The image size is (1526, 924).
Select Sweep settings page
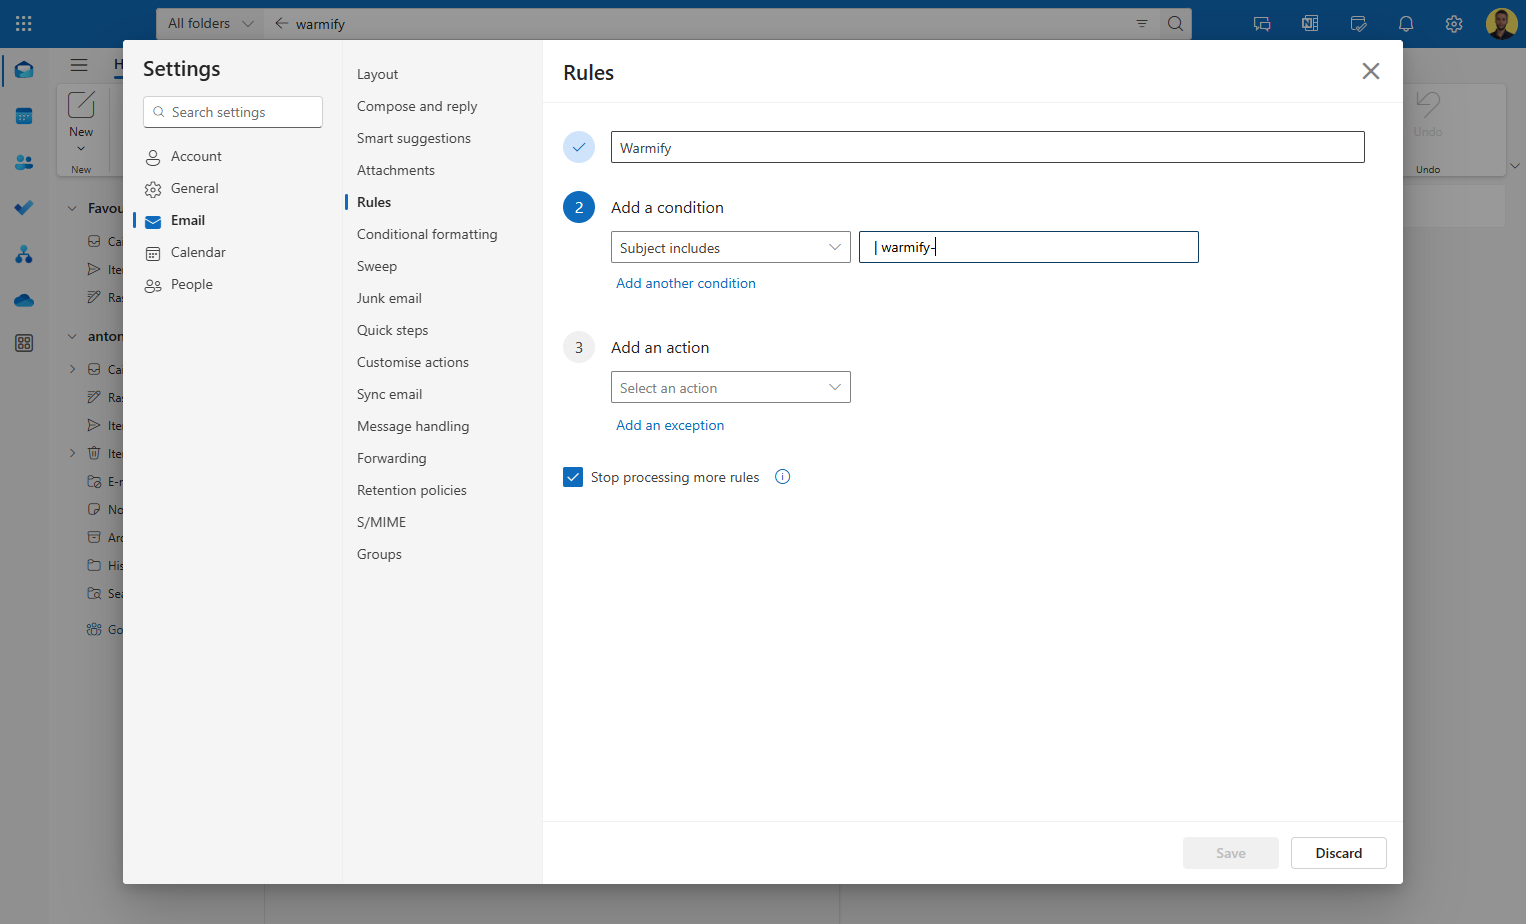click(377, 266)
